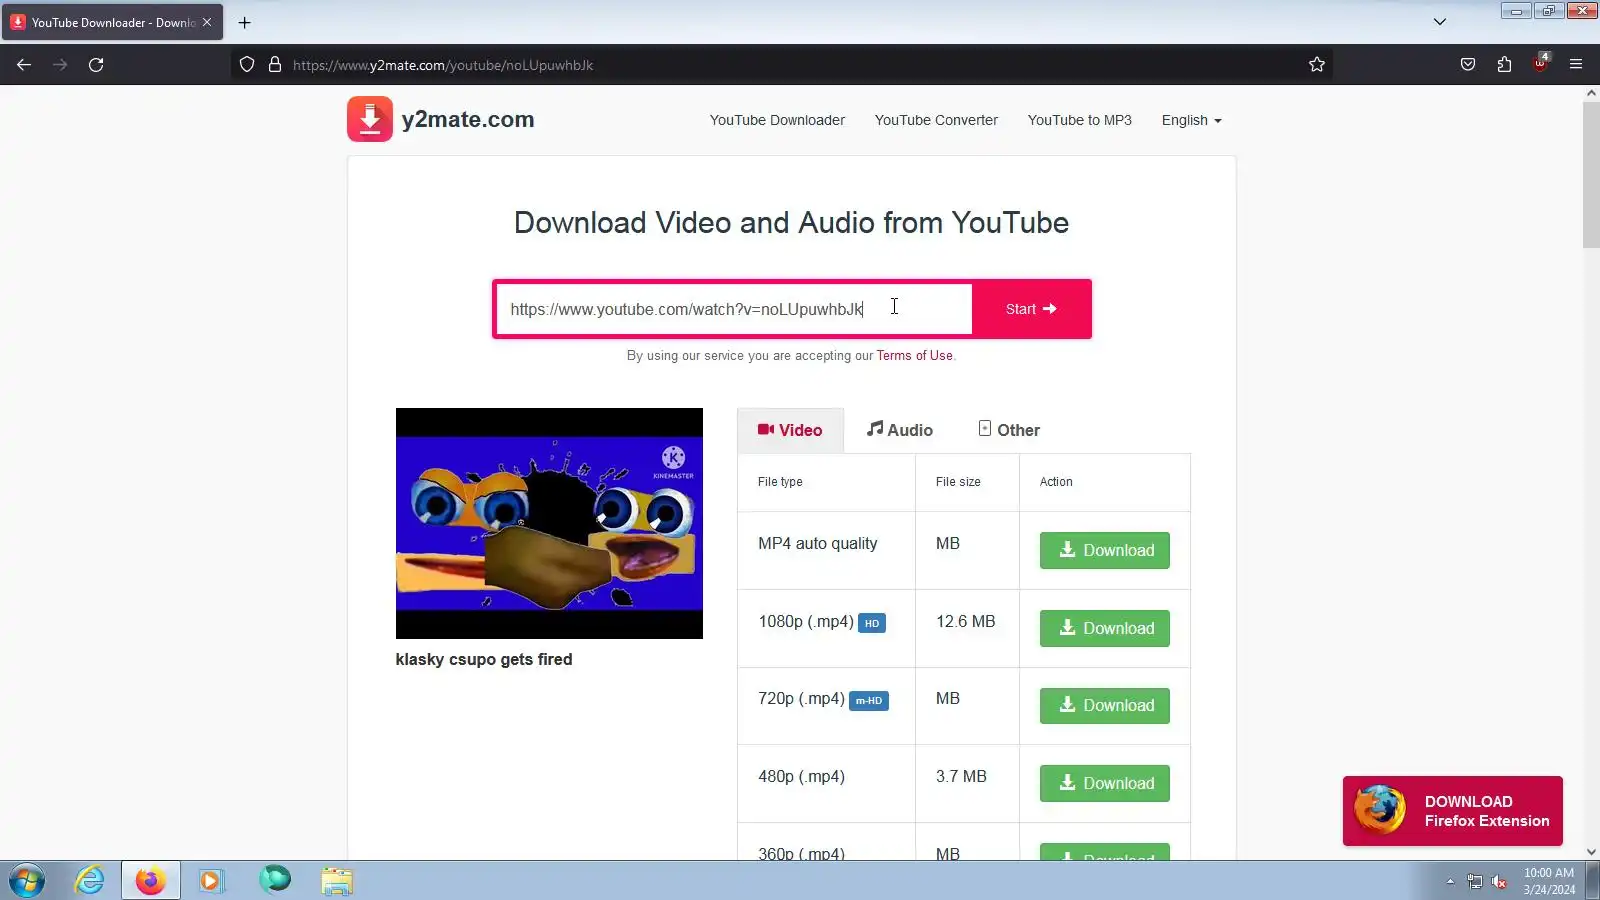Download the 480p (.mp4) file

(1104, 783)
